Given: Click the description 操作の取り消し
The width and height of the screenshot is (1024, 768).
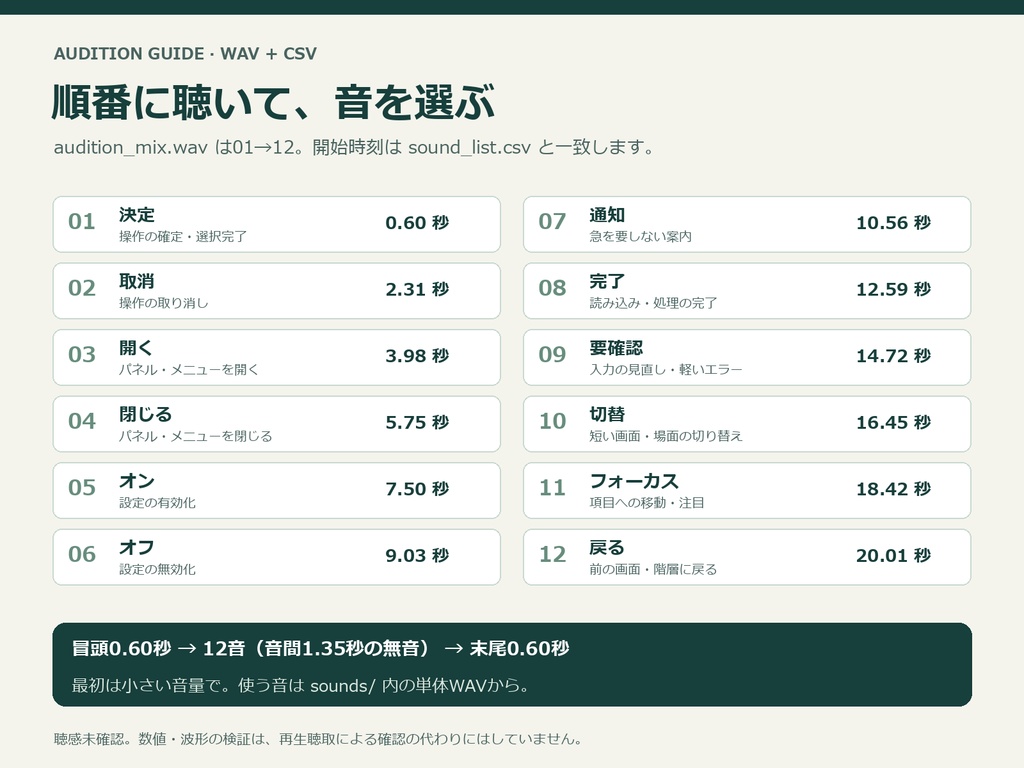Looking at the screenshot, I should (x=163, y=303).
